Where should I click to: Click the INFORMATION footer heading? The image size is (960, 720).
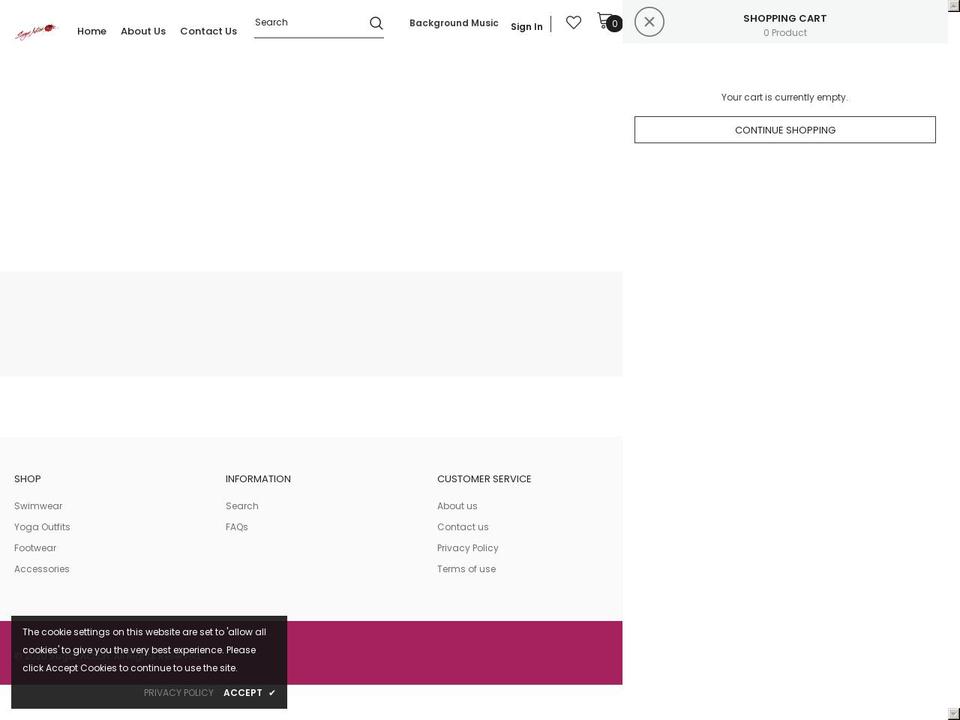[258, 479]
